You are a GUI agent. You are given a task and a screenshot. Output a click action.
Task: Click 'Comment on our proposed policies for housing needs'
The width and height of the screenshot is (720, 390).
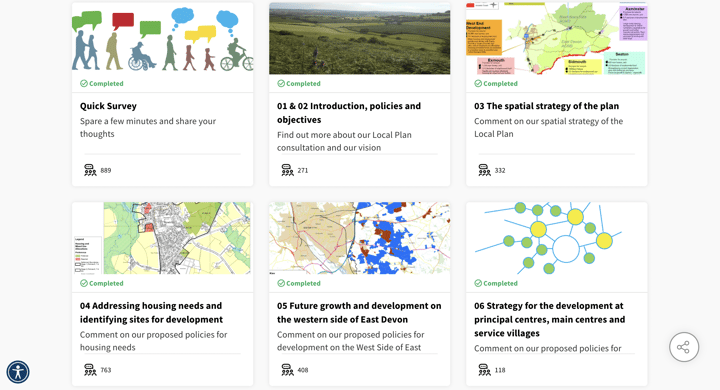coord(153,341)
